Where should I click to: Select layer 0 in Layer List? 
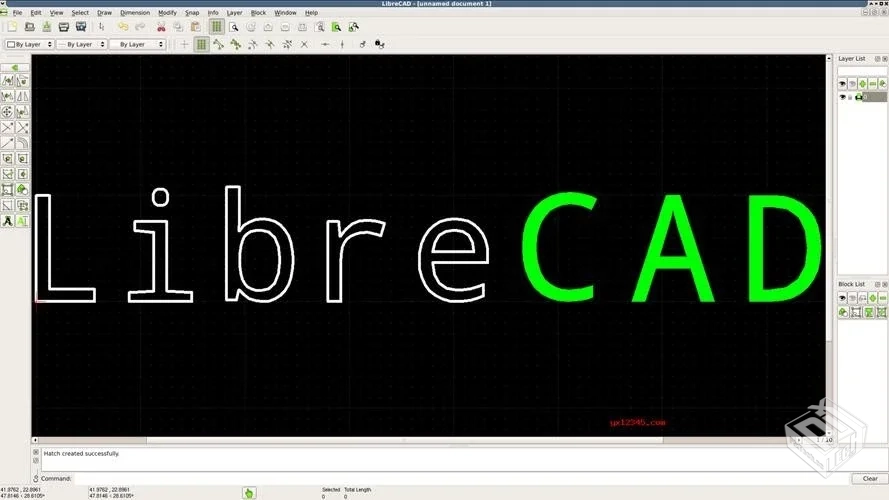tap(875, 97)
